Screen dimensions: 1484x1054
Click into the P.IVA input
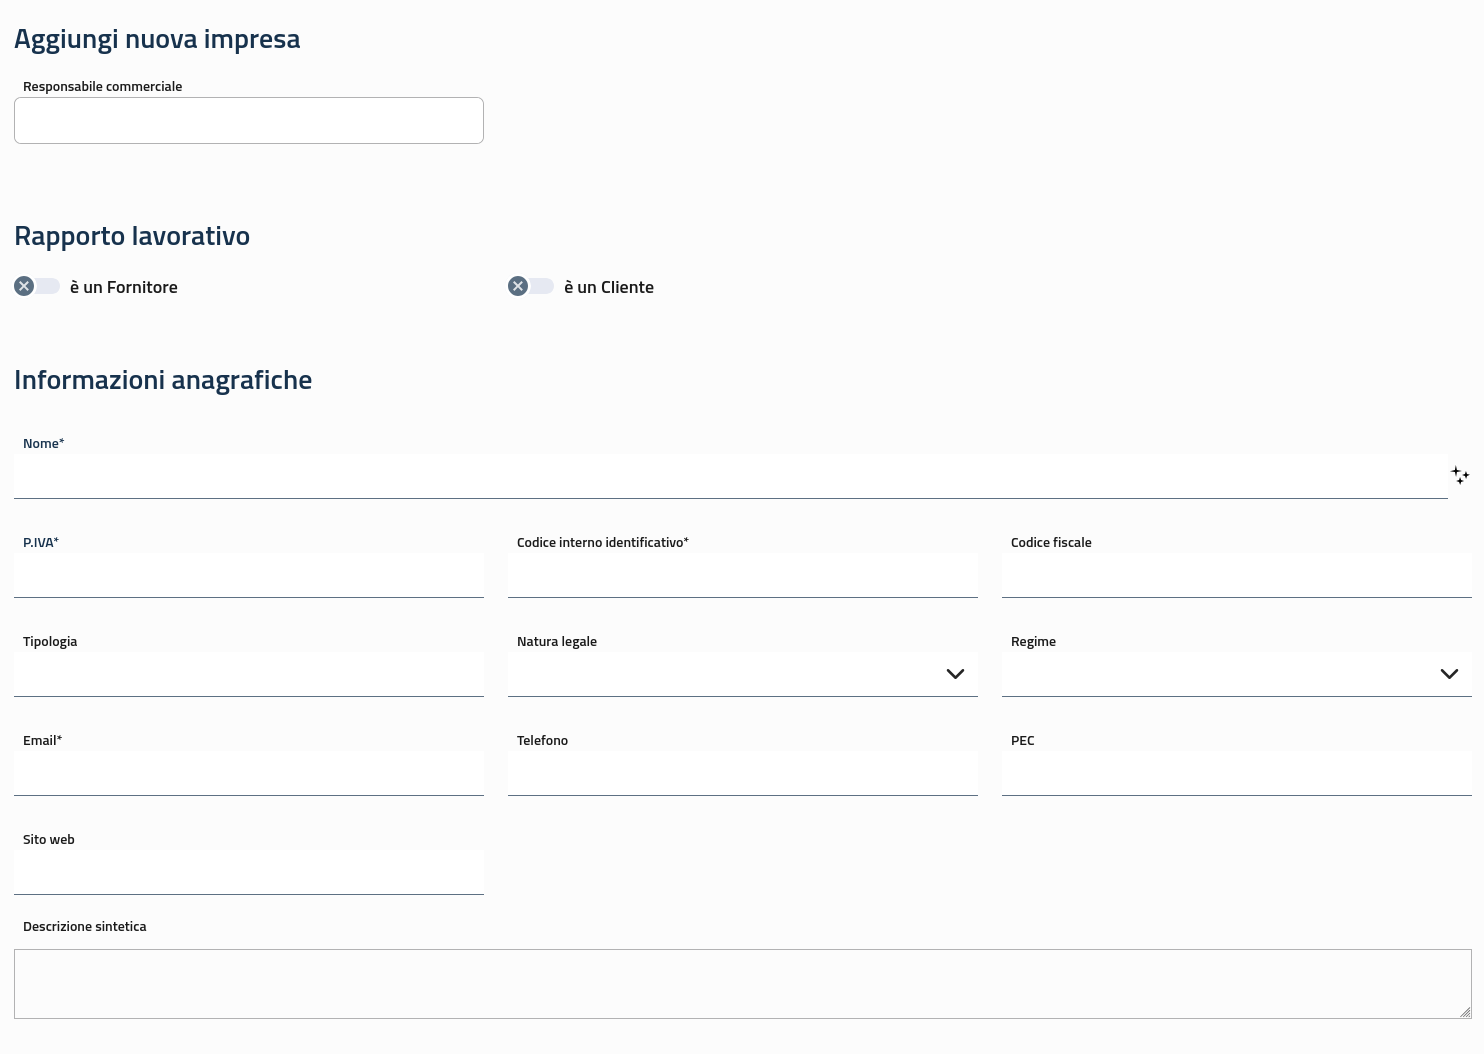tap(249, 576)
